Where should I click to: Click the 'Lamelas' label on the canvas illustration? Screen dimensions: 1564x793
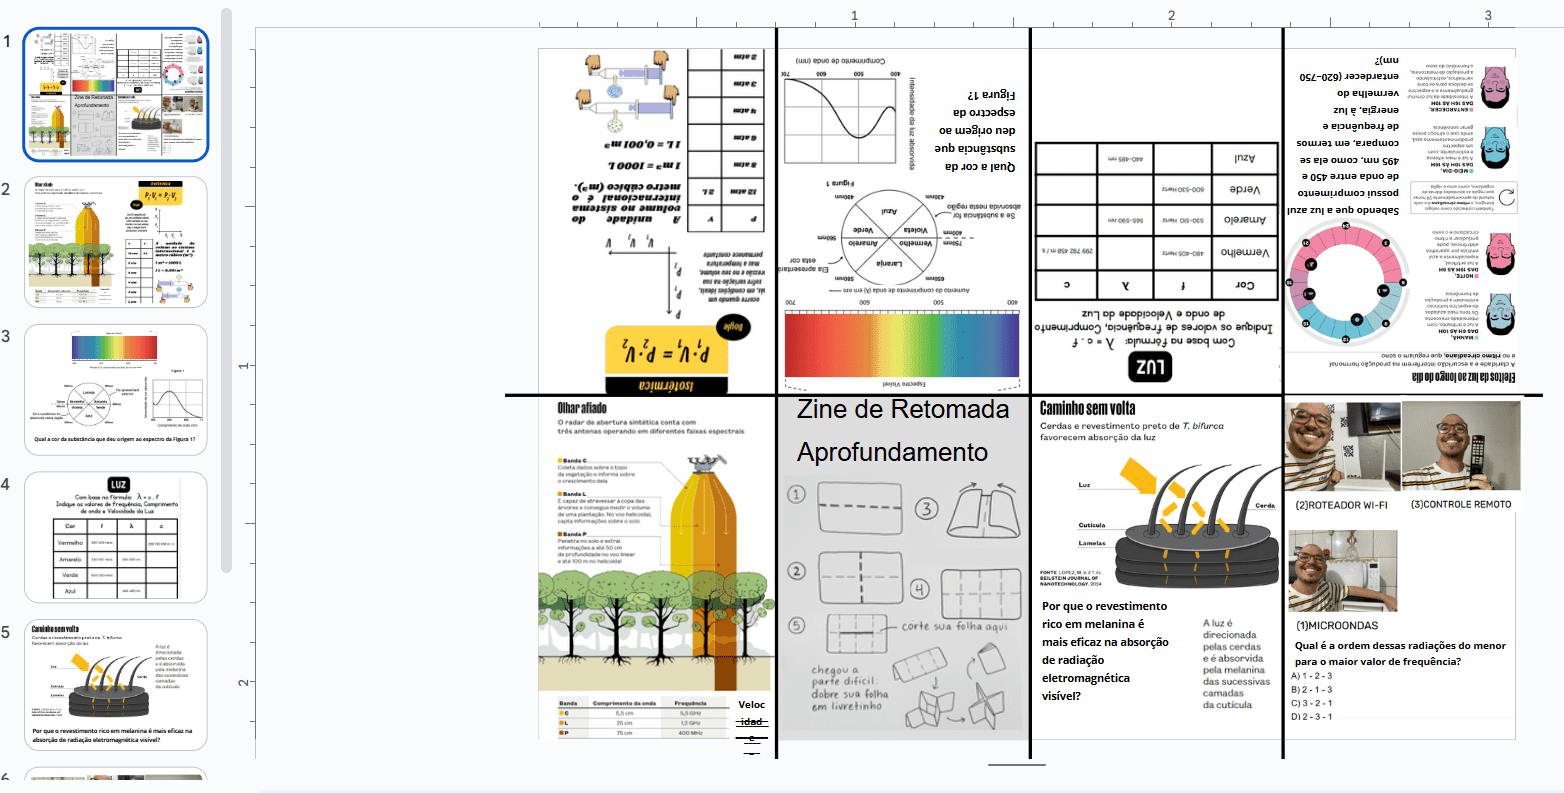click(1091, 544)
